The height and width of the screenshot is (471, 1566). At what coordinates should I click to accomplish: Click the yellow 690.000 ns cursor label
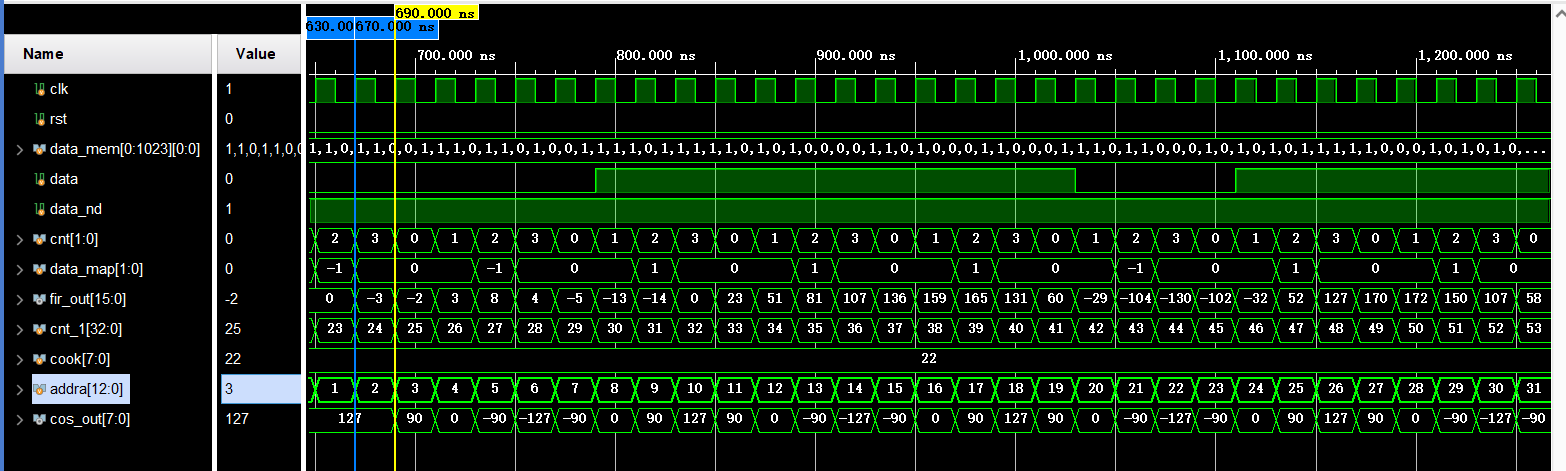[437, 12]
